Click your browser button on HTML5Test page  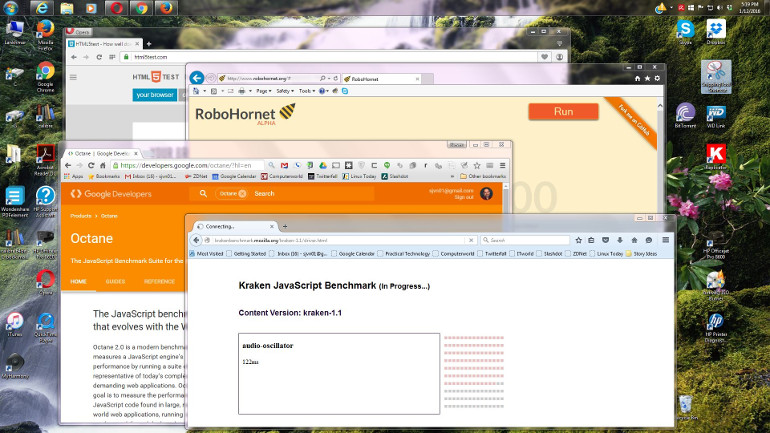[154, 95]
